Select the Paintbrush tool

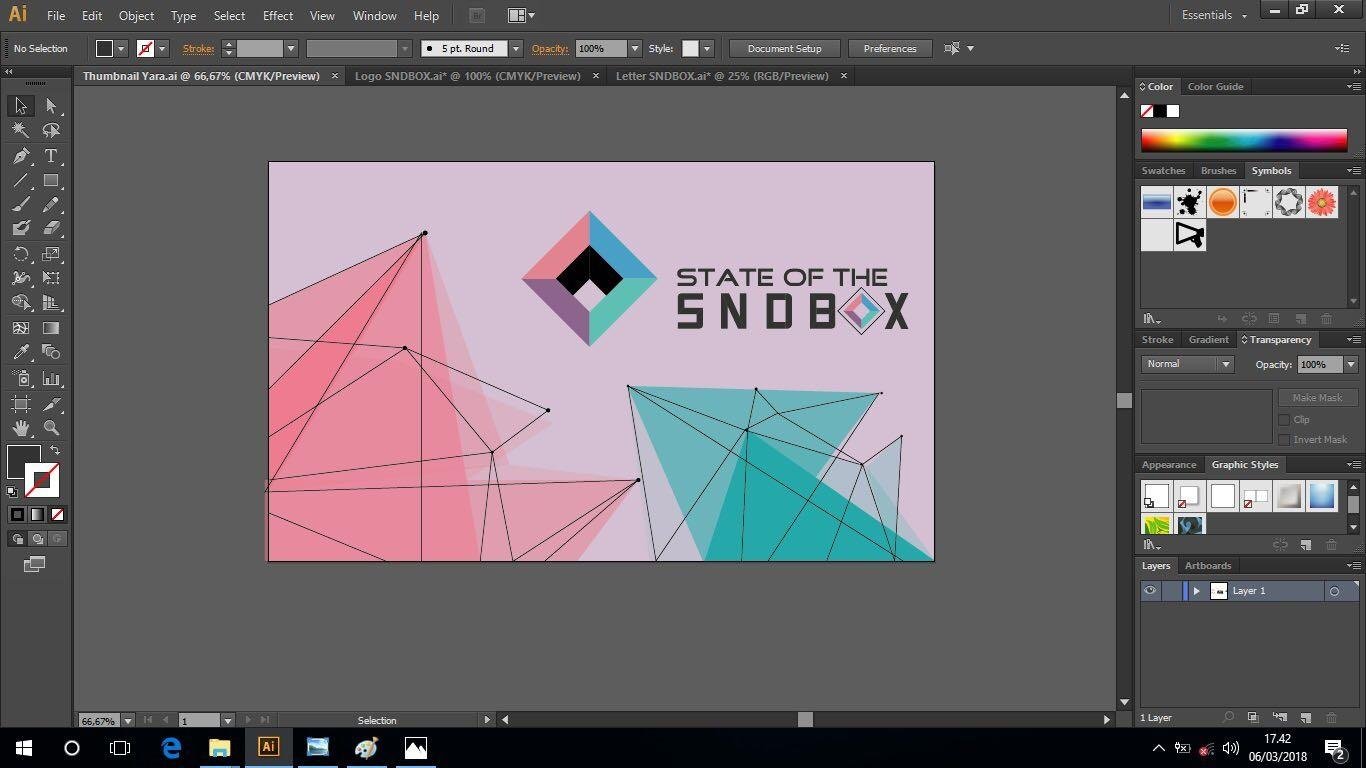[20, 205]
